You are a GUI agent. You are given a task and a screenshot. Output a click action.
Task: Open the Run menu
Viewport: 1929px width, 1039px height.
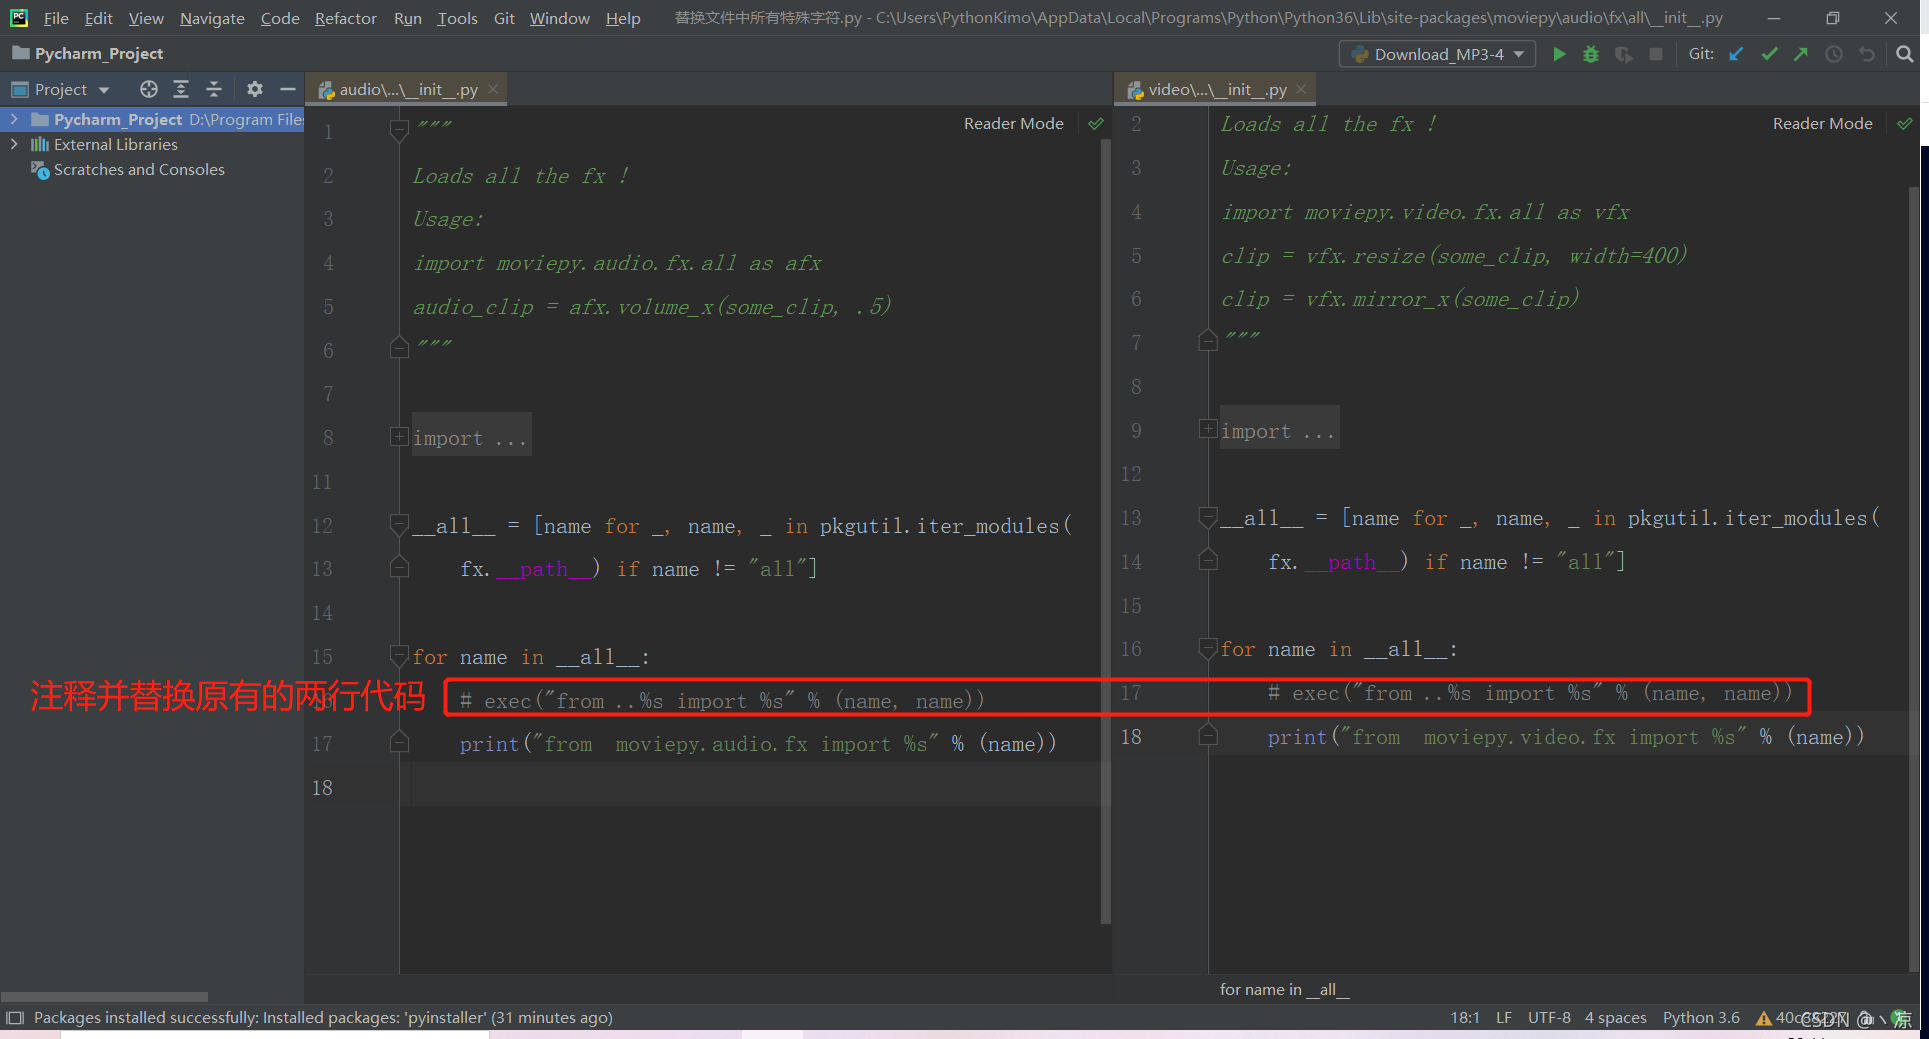407,18
